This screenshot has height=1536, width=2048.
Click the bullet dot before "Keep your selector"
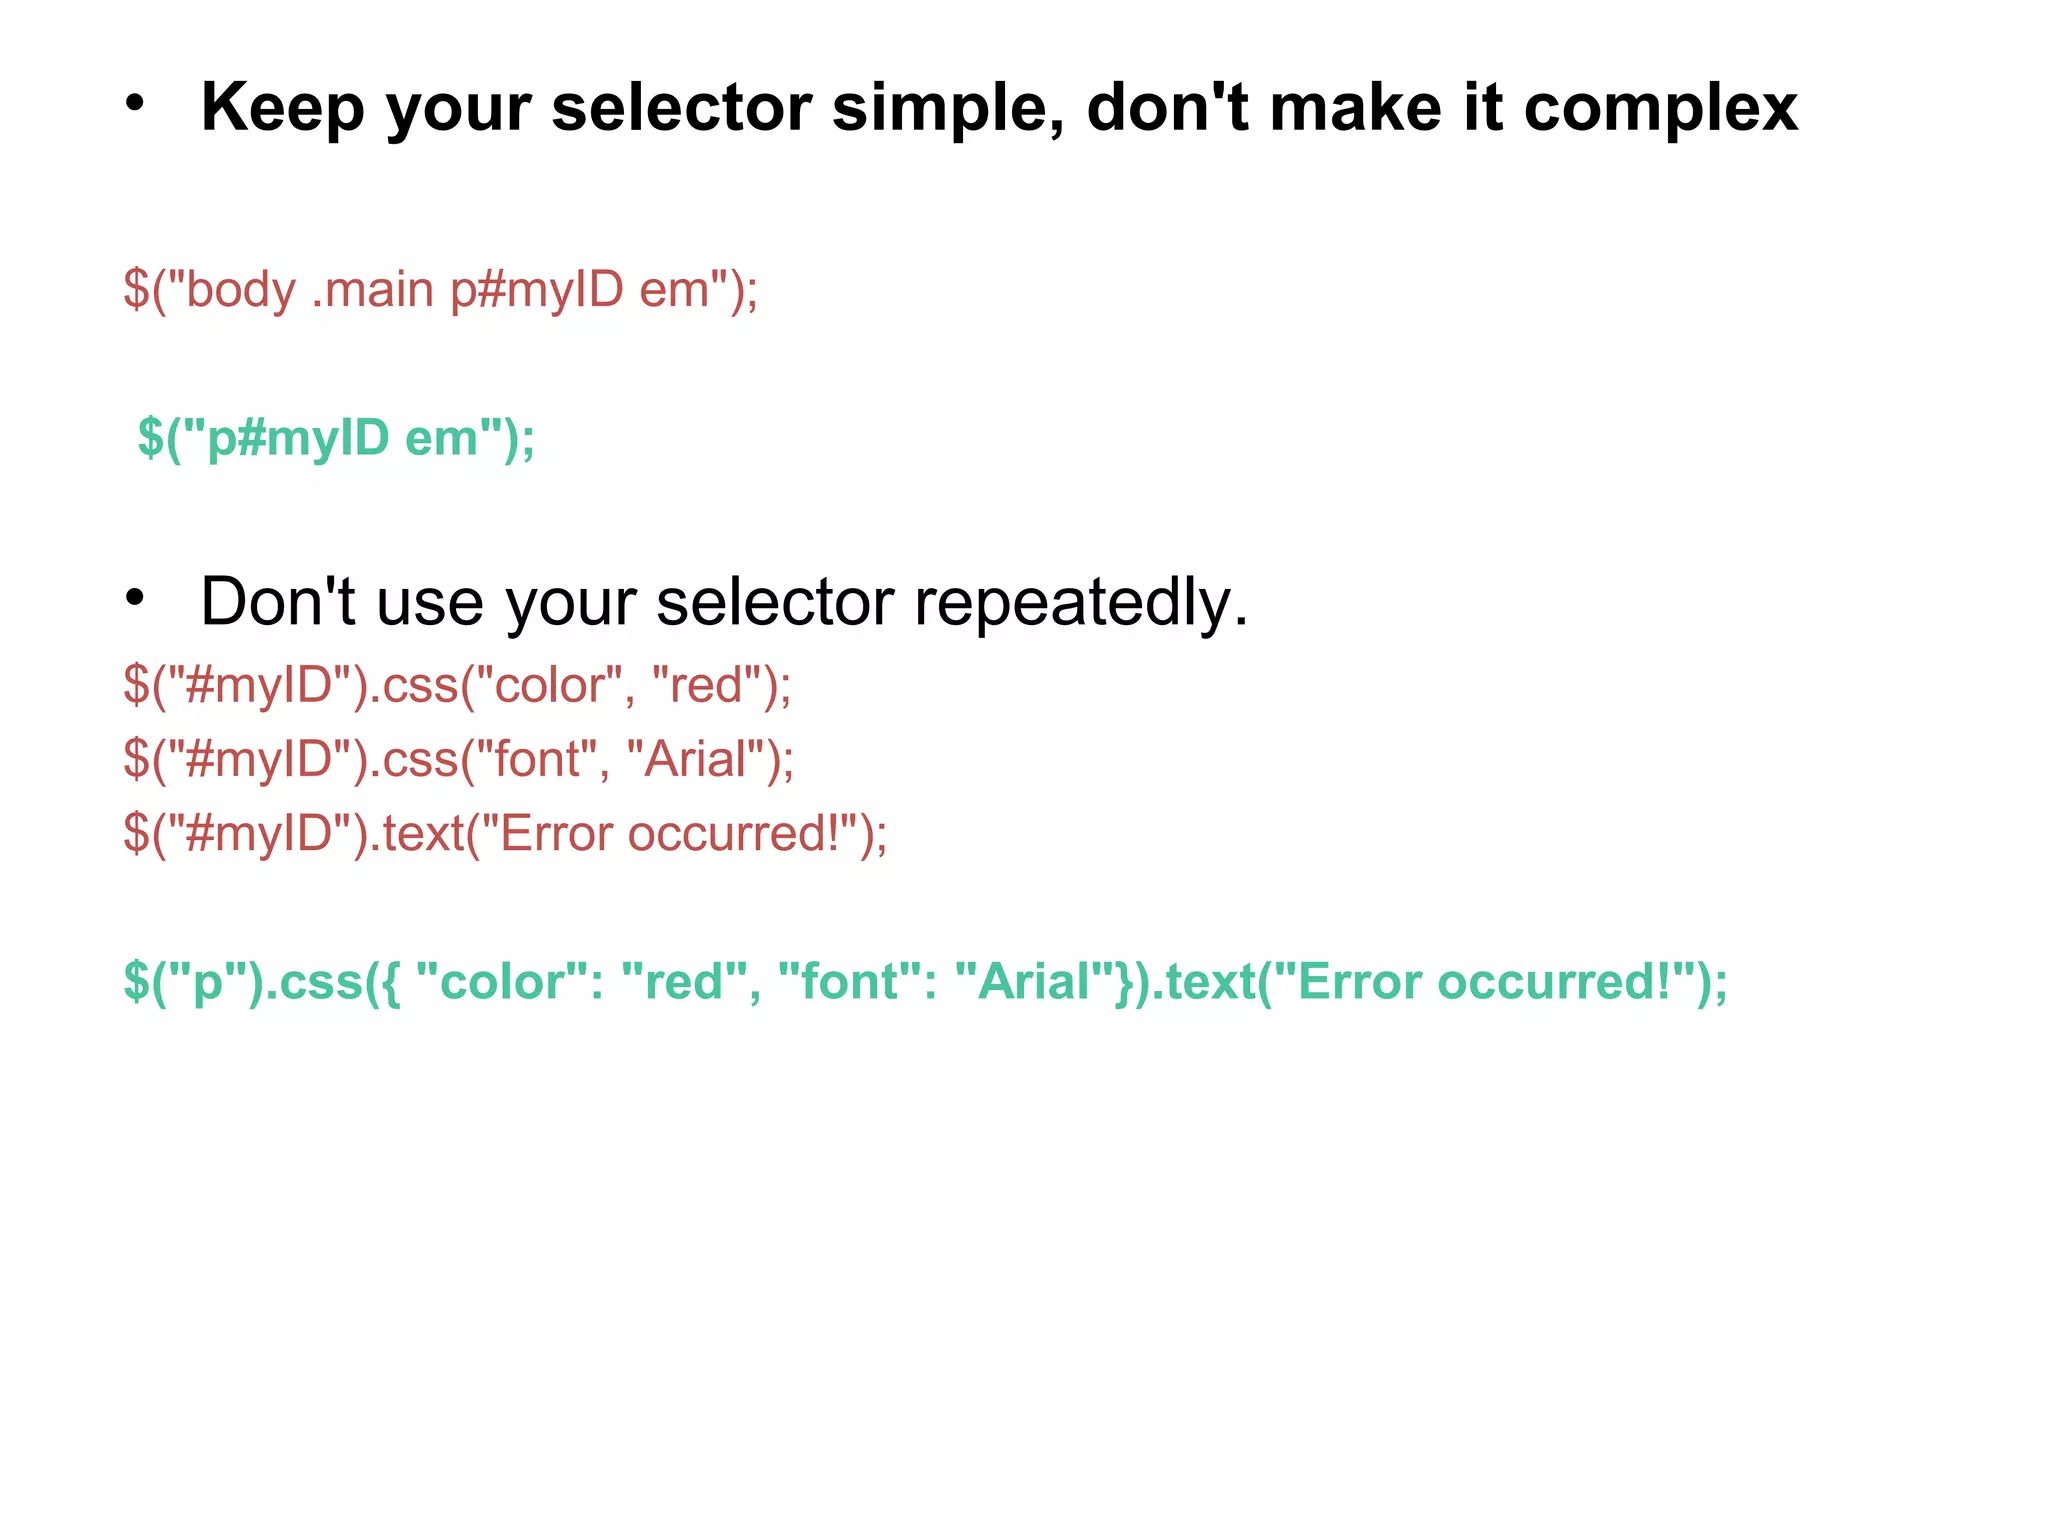pyautogui.click(x=135, y=103)
